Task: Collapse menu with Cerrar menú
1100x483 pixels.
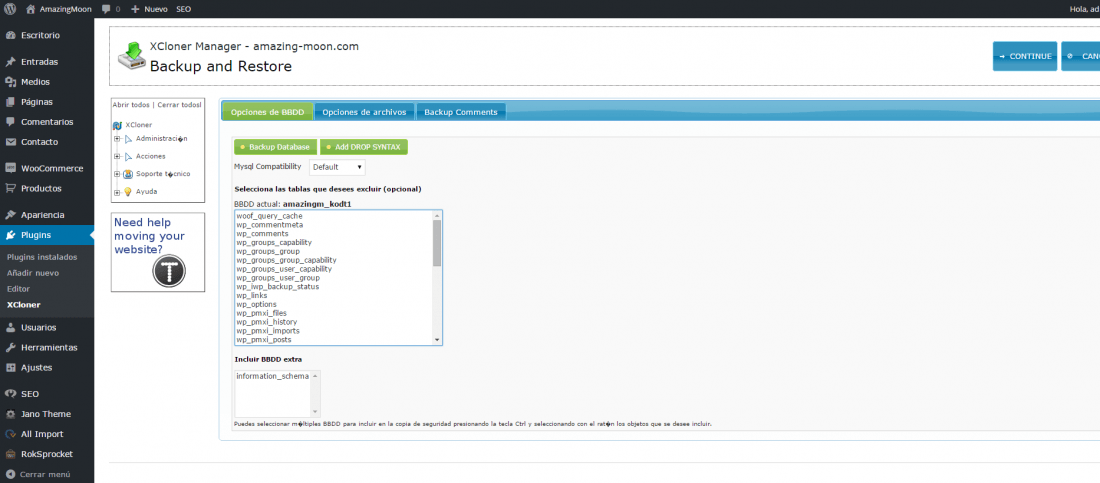Action: tap(47, 474)
